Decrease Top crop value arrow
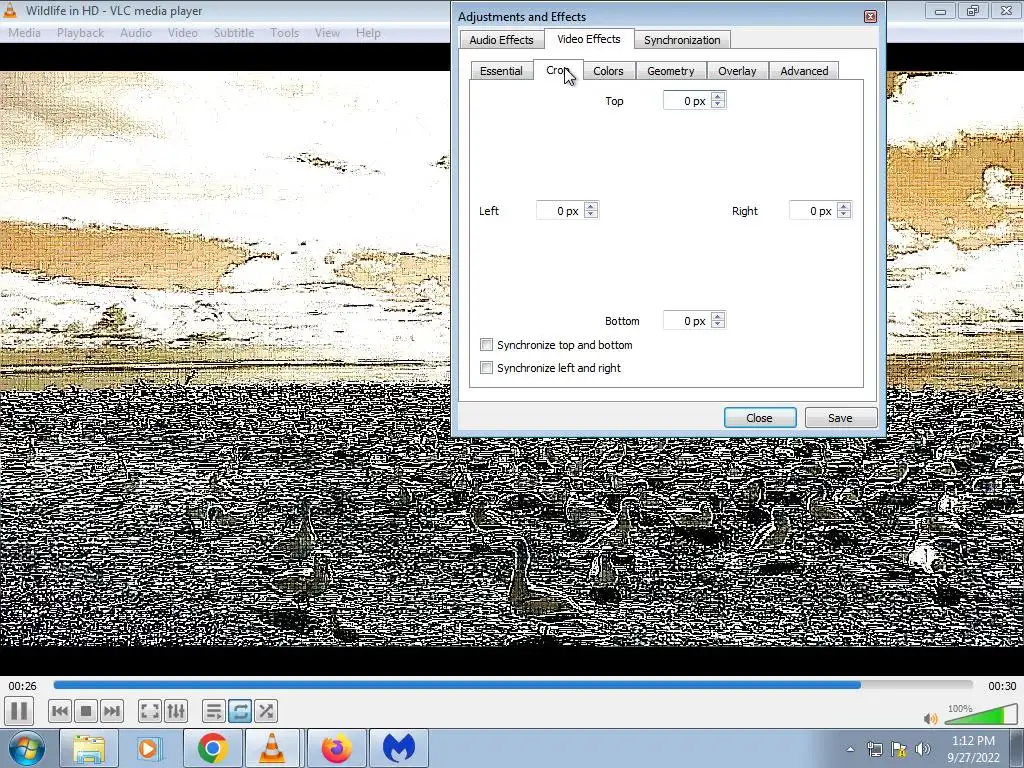1024x768 pixels. tap(718, 104)
